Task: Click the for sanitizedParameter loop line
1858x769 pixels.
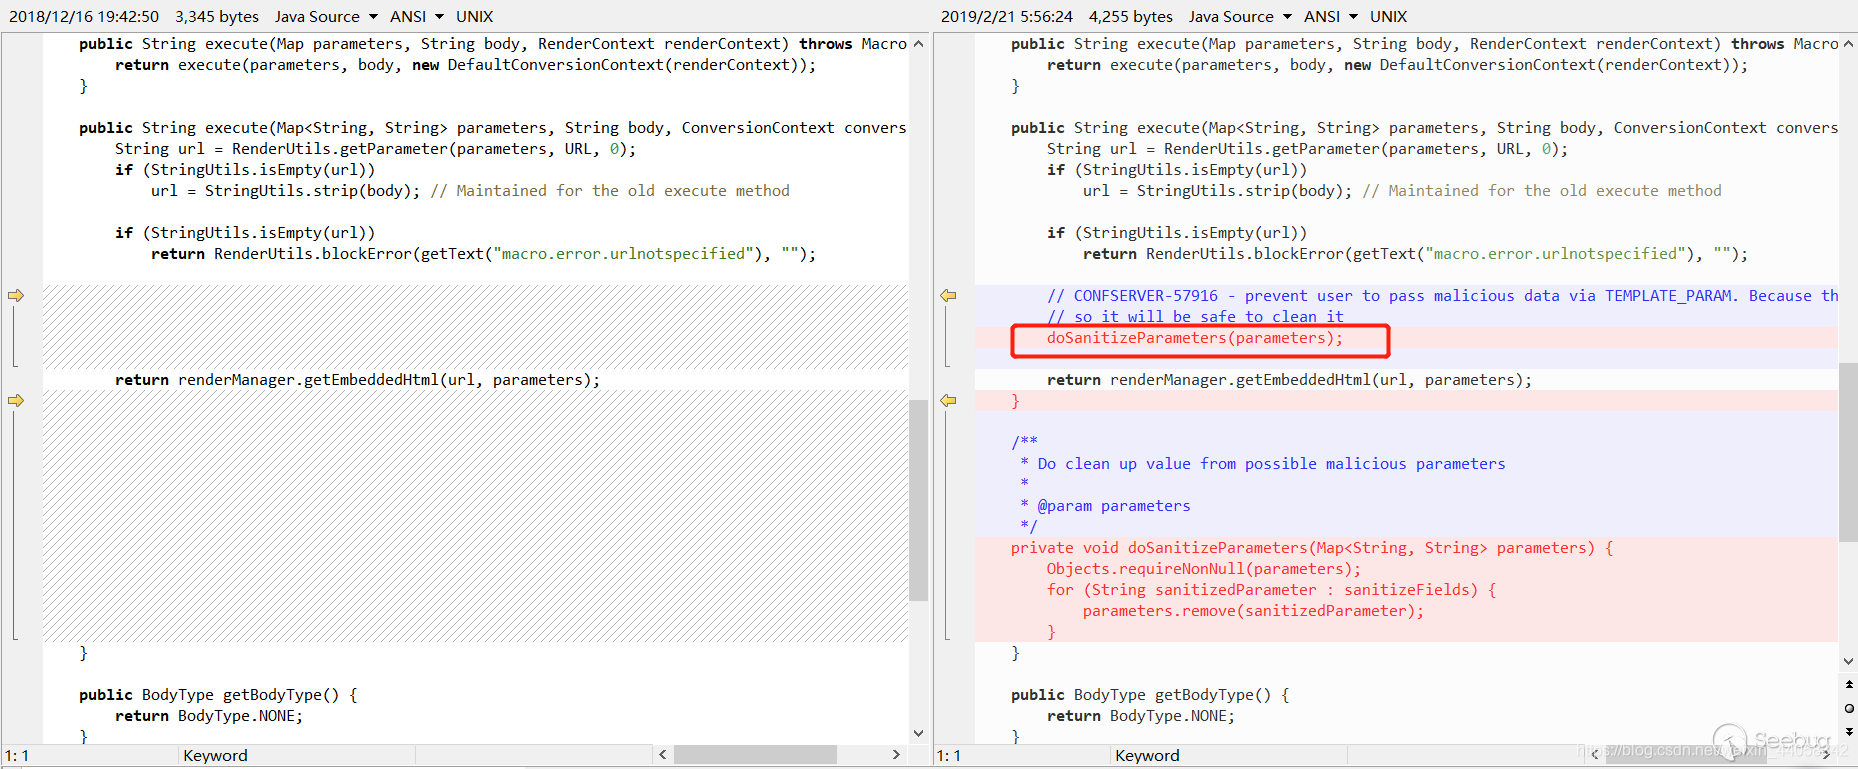Action: pyautogui.click(x=1271, y=590)
